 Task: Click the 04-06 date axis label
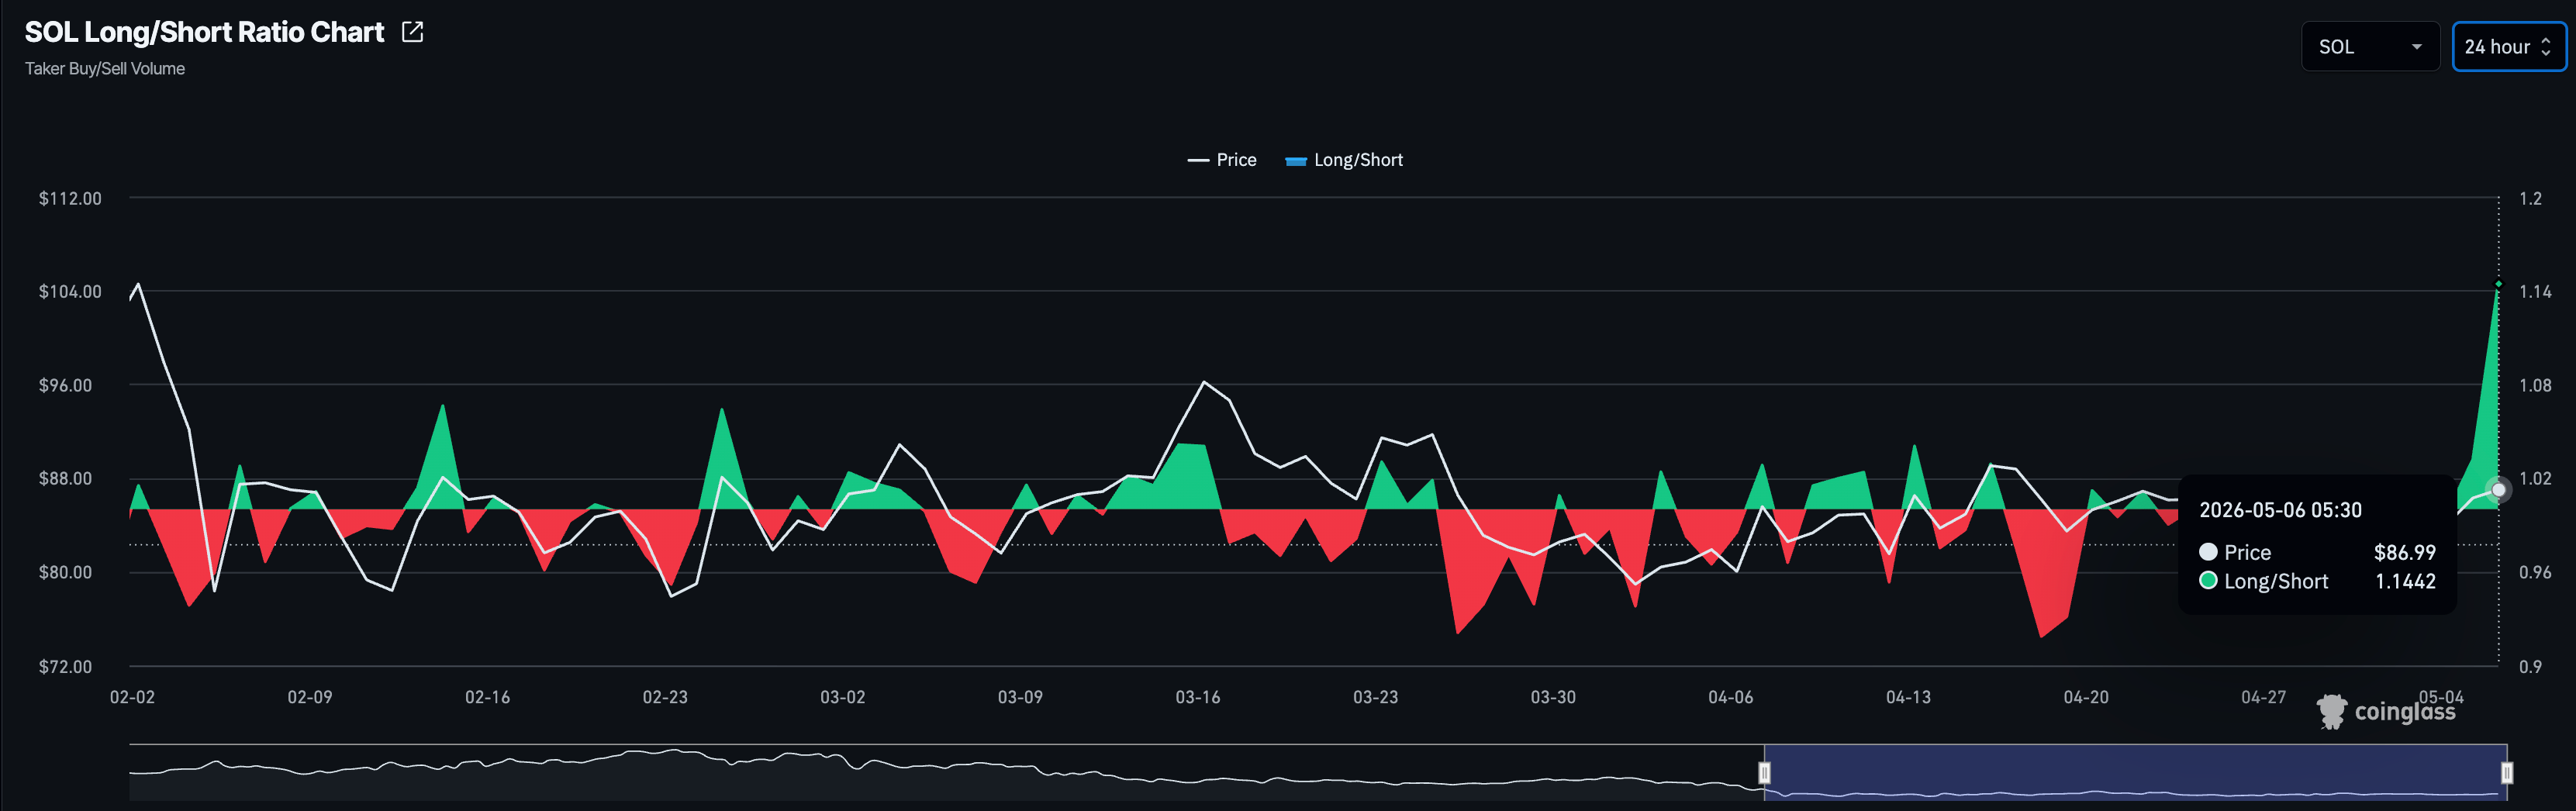1730,697
